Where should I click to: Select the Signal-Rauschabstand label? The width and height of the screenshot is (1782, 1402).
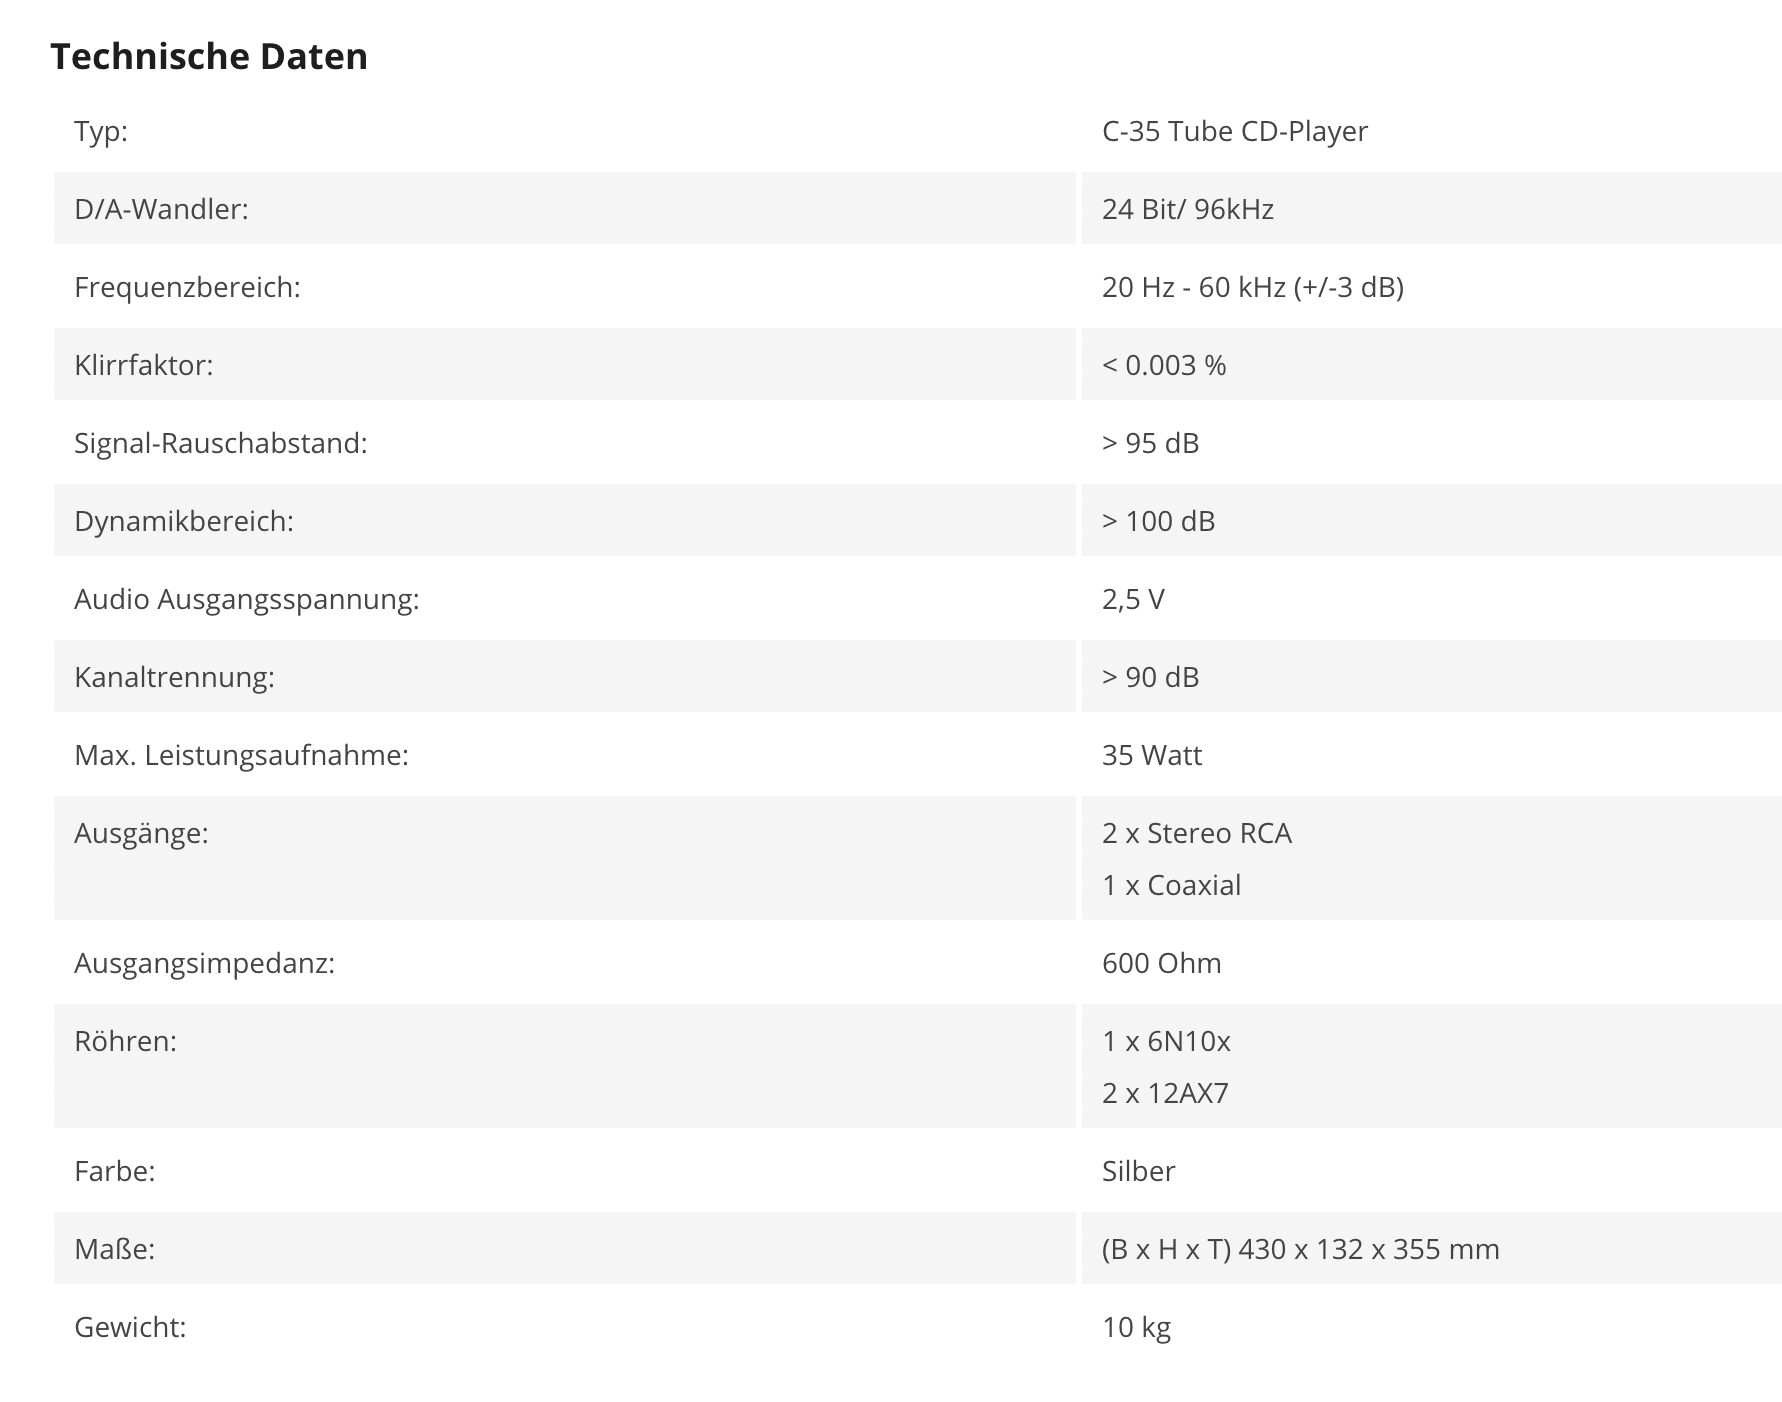point(221,443)
